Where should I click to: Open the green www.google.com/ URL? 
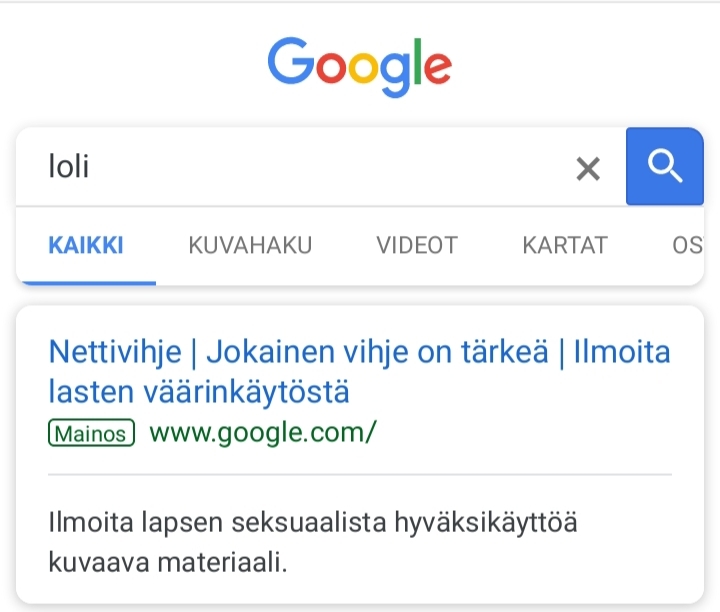tap(262, 433)
